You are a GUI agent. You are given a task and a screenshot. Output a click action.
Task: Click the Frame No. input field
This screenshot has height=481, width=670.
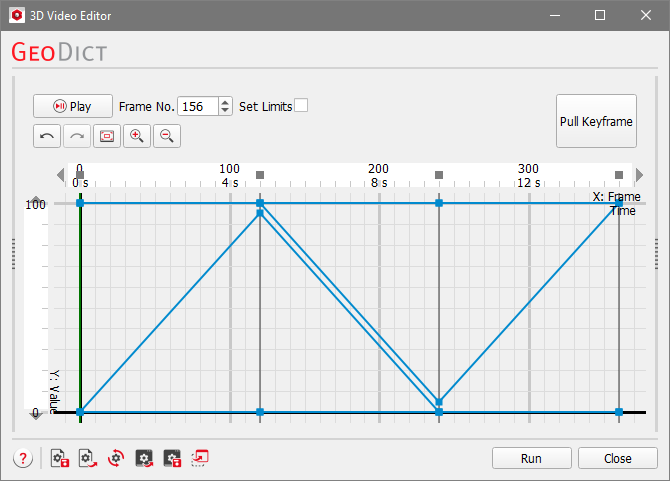pyautogui.click(x=197, y=106)
